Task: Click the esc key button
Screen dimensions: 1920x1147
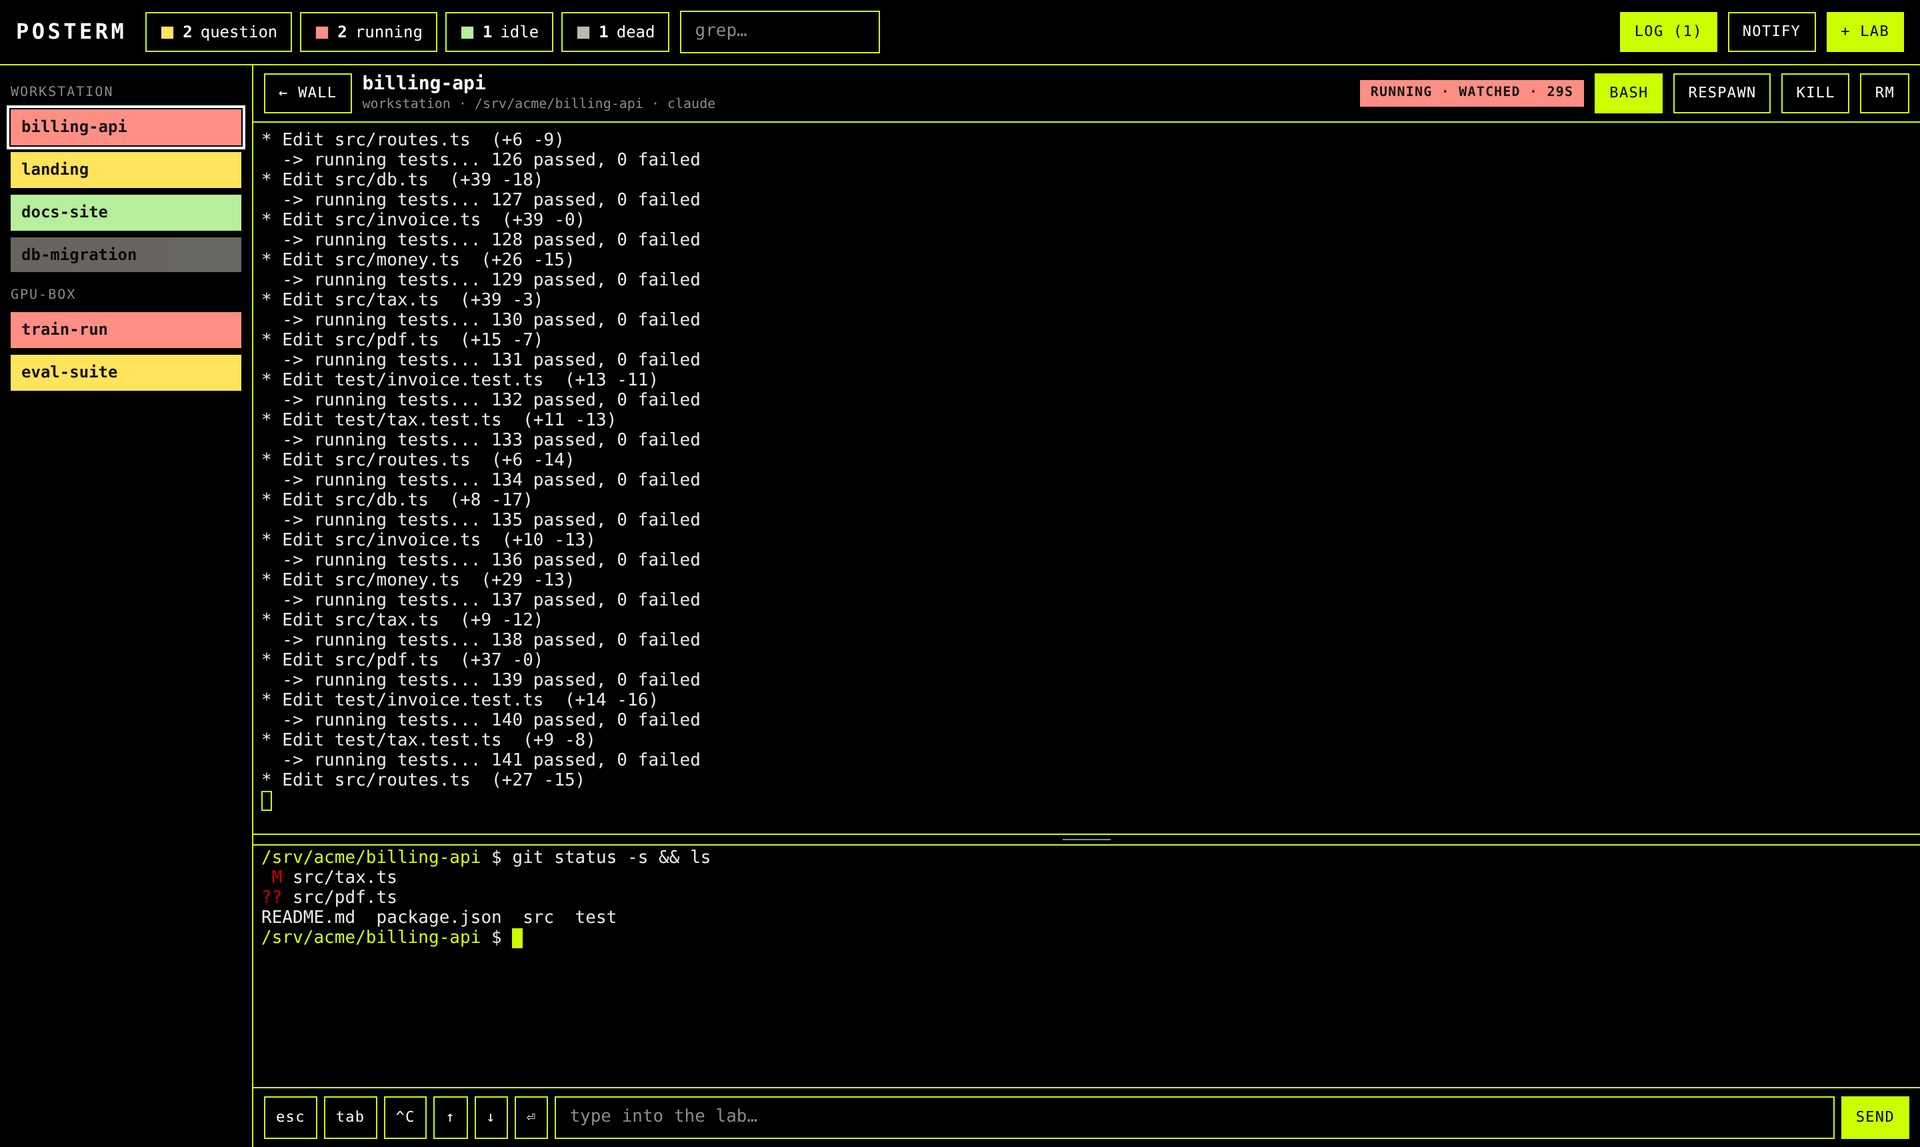Action: coord(290,1117)
